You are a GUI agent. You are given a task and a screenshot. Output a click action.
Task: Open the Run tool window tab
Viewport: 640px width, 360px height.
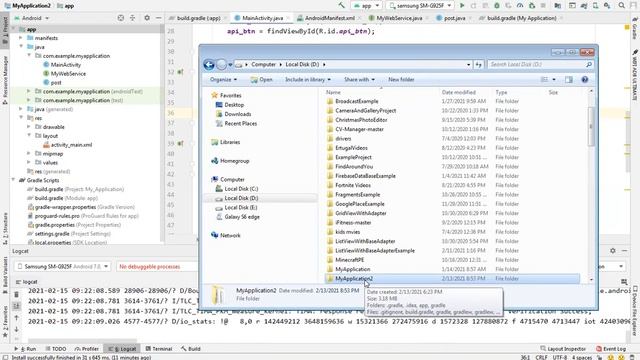tap(25, 349)
